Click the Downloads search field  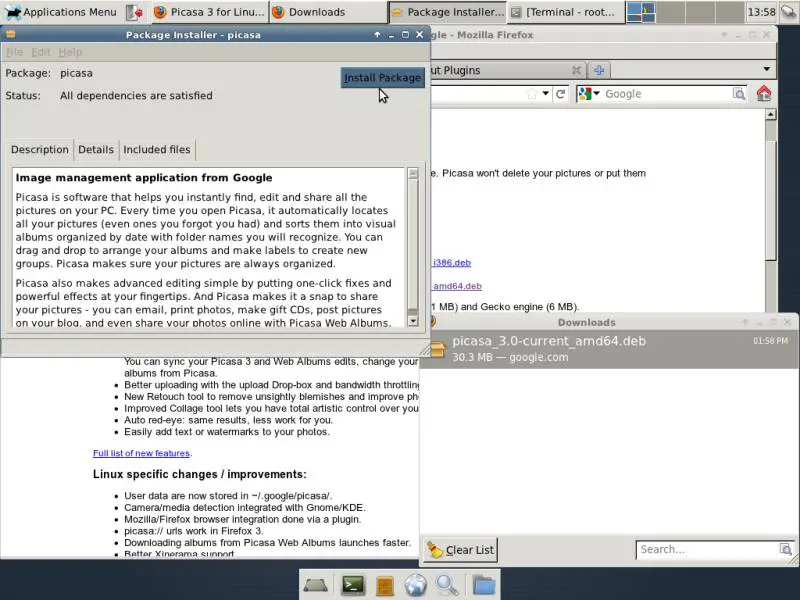point(708,549)
